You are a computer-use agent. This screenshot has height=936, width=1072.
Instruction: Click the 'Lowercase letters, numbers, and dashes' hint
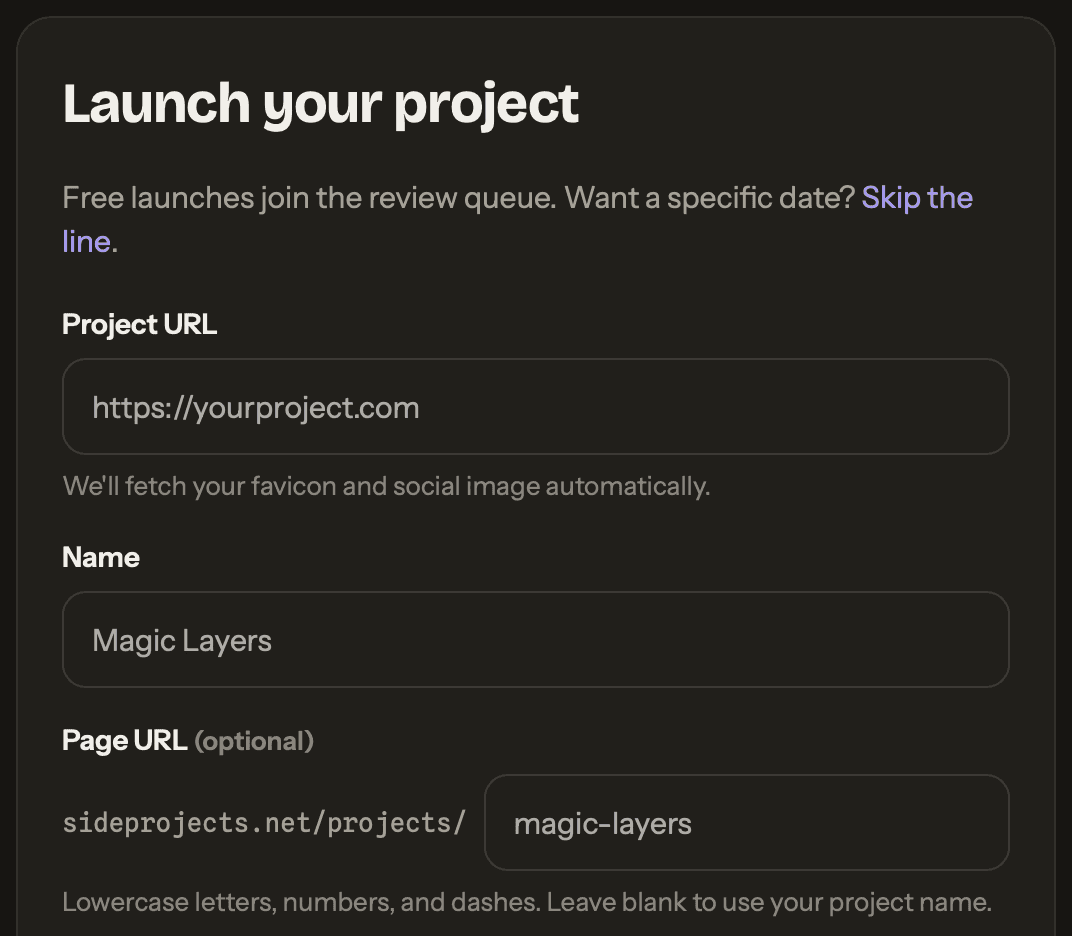point(302,902)
